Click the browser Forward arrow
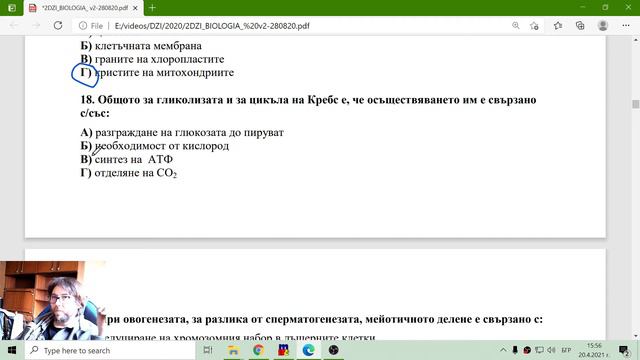Viewport: 640px width, 360px height. click(x=36, y=25)
